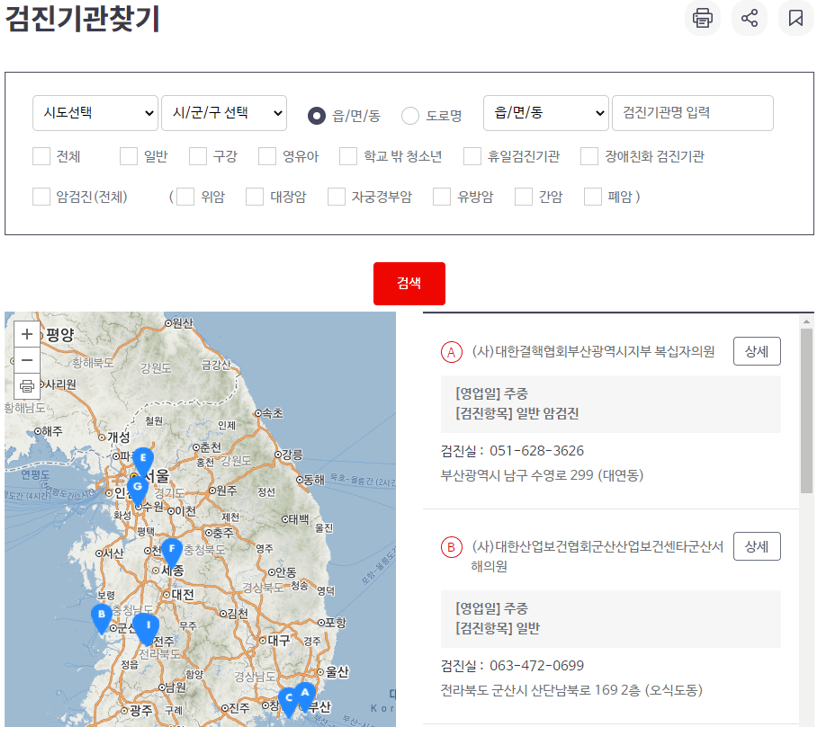Screen dimensions: 819x730
Task: Open 상세 details for 복십자의원 listing
Action: point(756,351)
